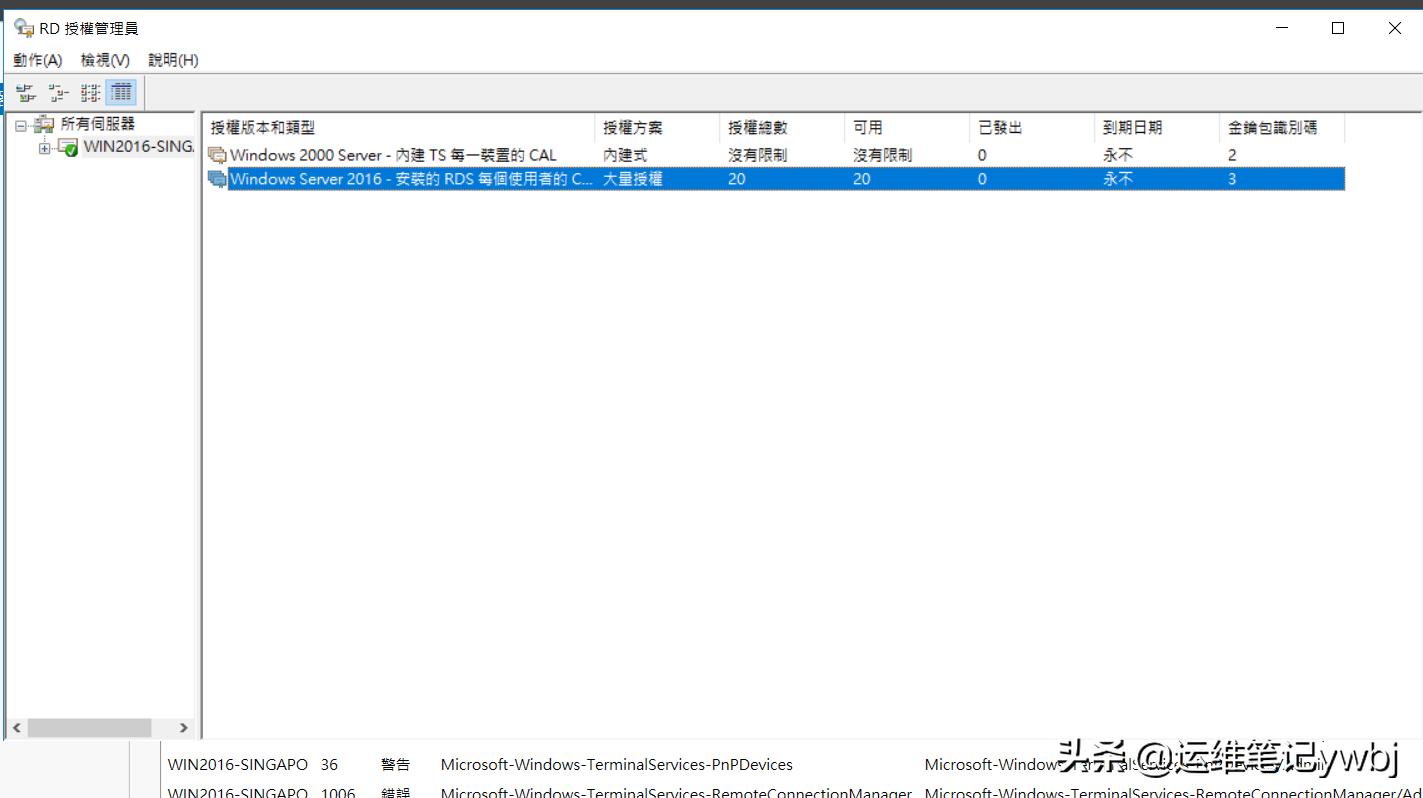Click the RD 授權管理員 title bar icon
The height and width of the screenshot is (798, 1423).
coord(23,27)
